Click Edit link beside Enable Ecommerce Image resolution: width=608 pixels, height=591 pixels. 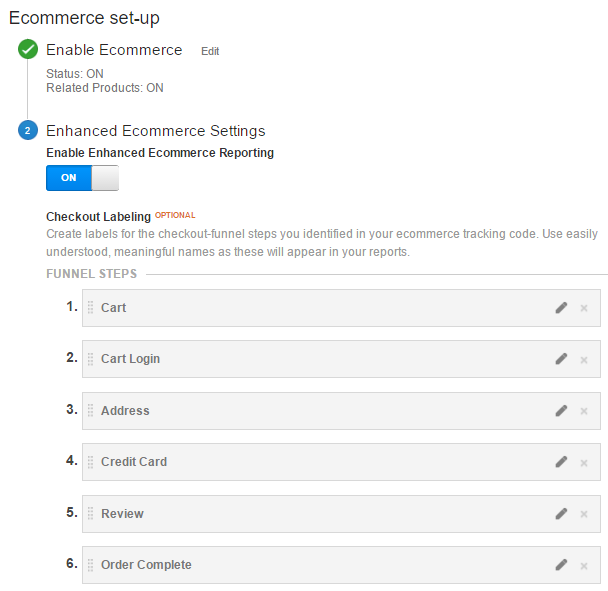click(x=210, y=51)
